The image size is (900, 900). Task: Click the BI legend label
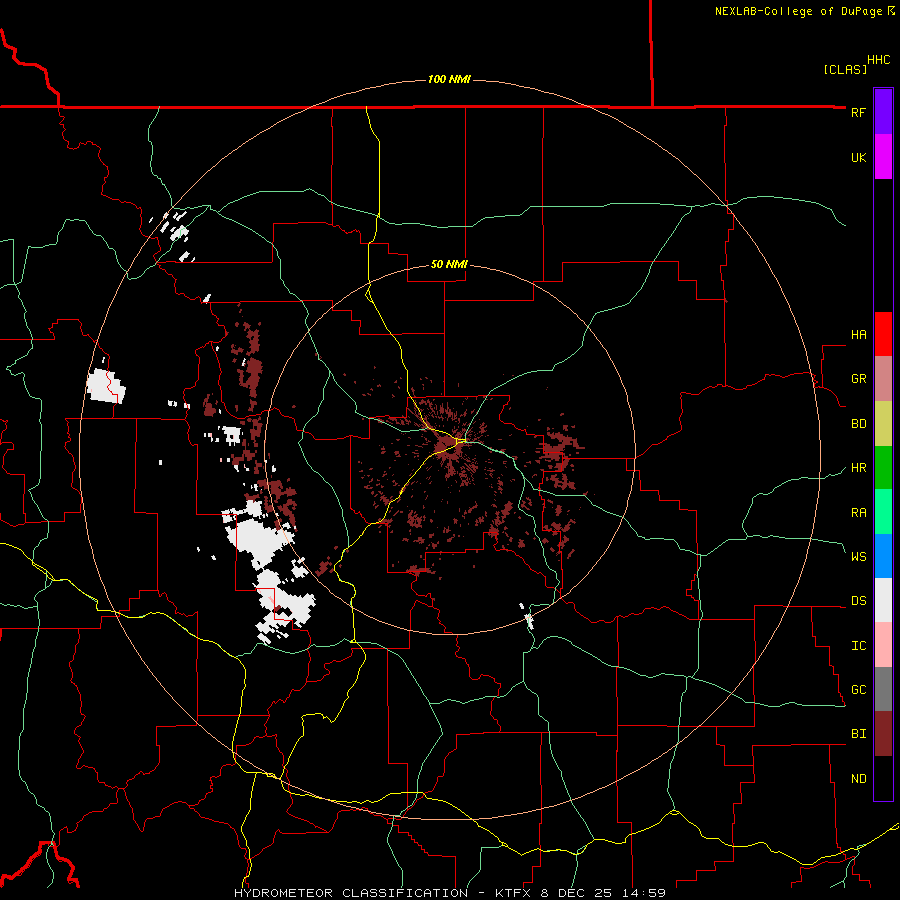[x=858, y=734]
